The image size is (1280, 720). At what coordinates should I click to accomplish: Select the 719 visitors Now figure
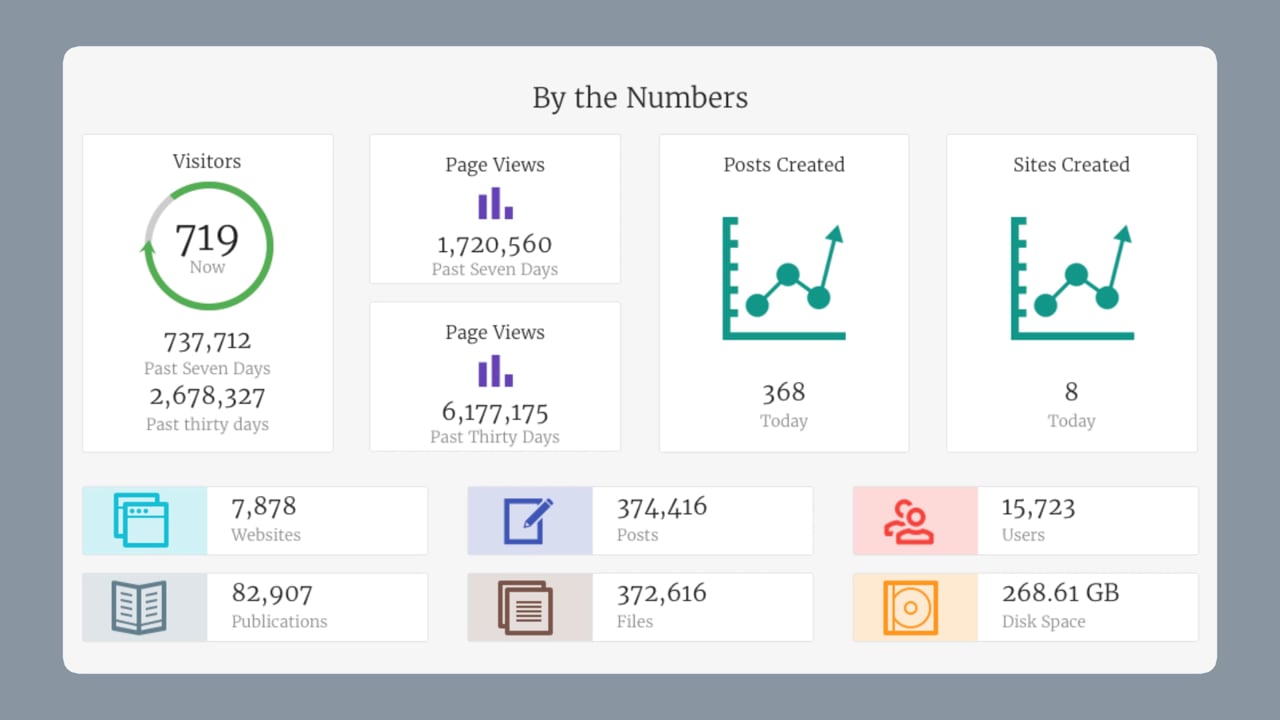coord(207,241)
